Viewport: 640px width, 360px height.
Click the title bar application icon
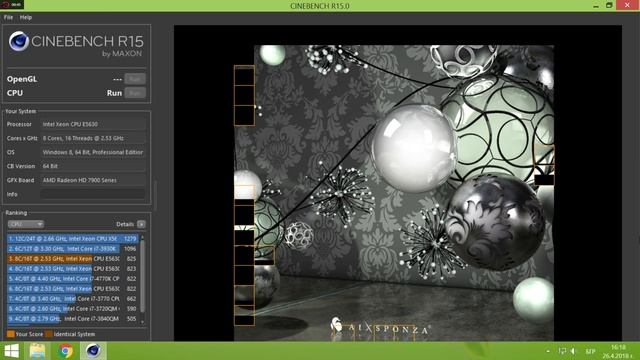11,4
